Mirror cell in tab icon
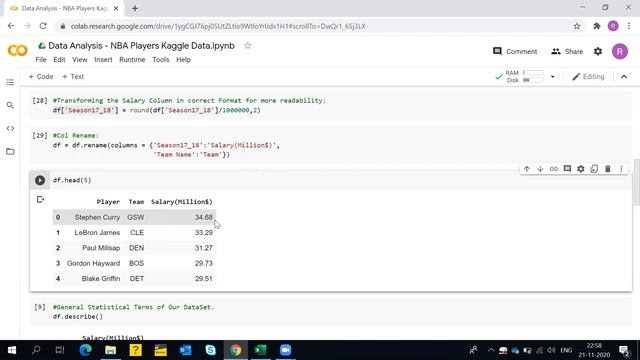The height and width of the screenshot is (360, 640). click(594, 169)
